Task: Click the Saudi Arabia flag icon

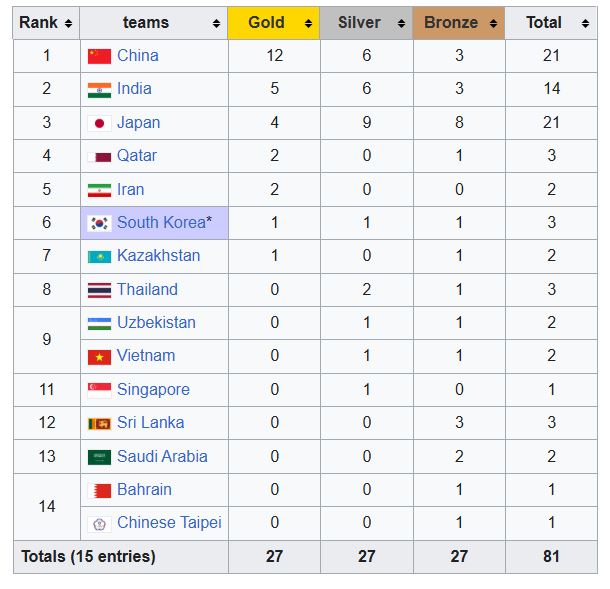Action: 99,458
